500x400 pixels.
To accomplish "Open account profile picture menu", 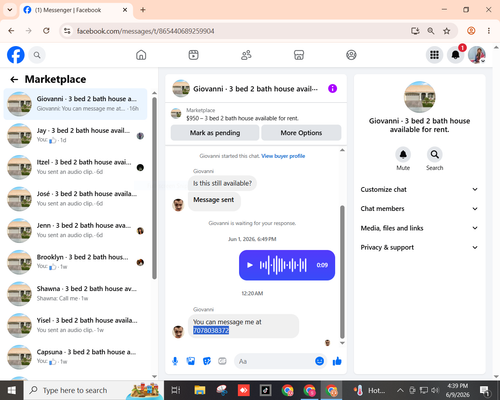I will [477, 55].
